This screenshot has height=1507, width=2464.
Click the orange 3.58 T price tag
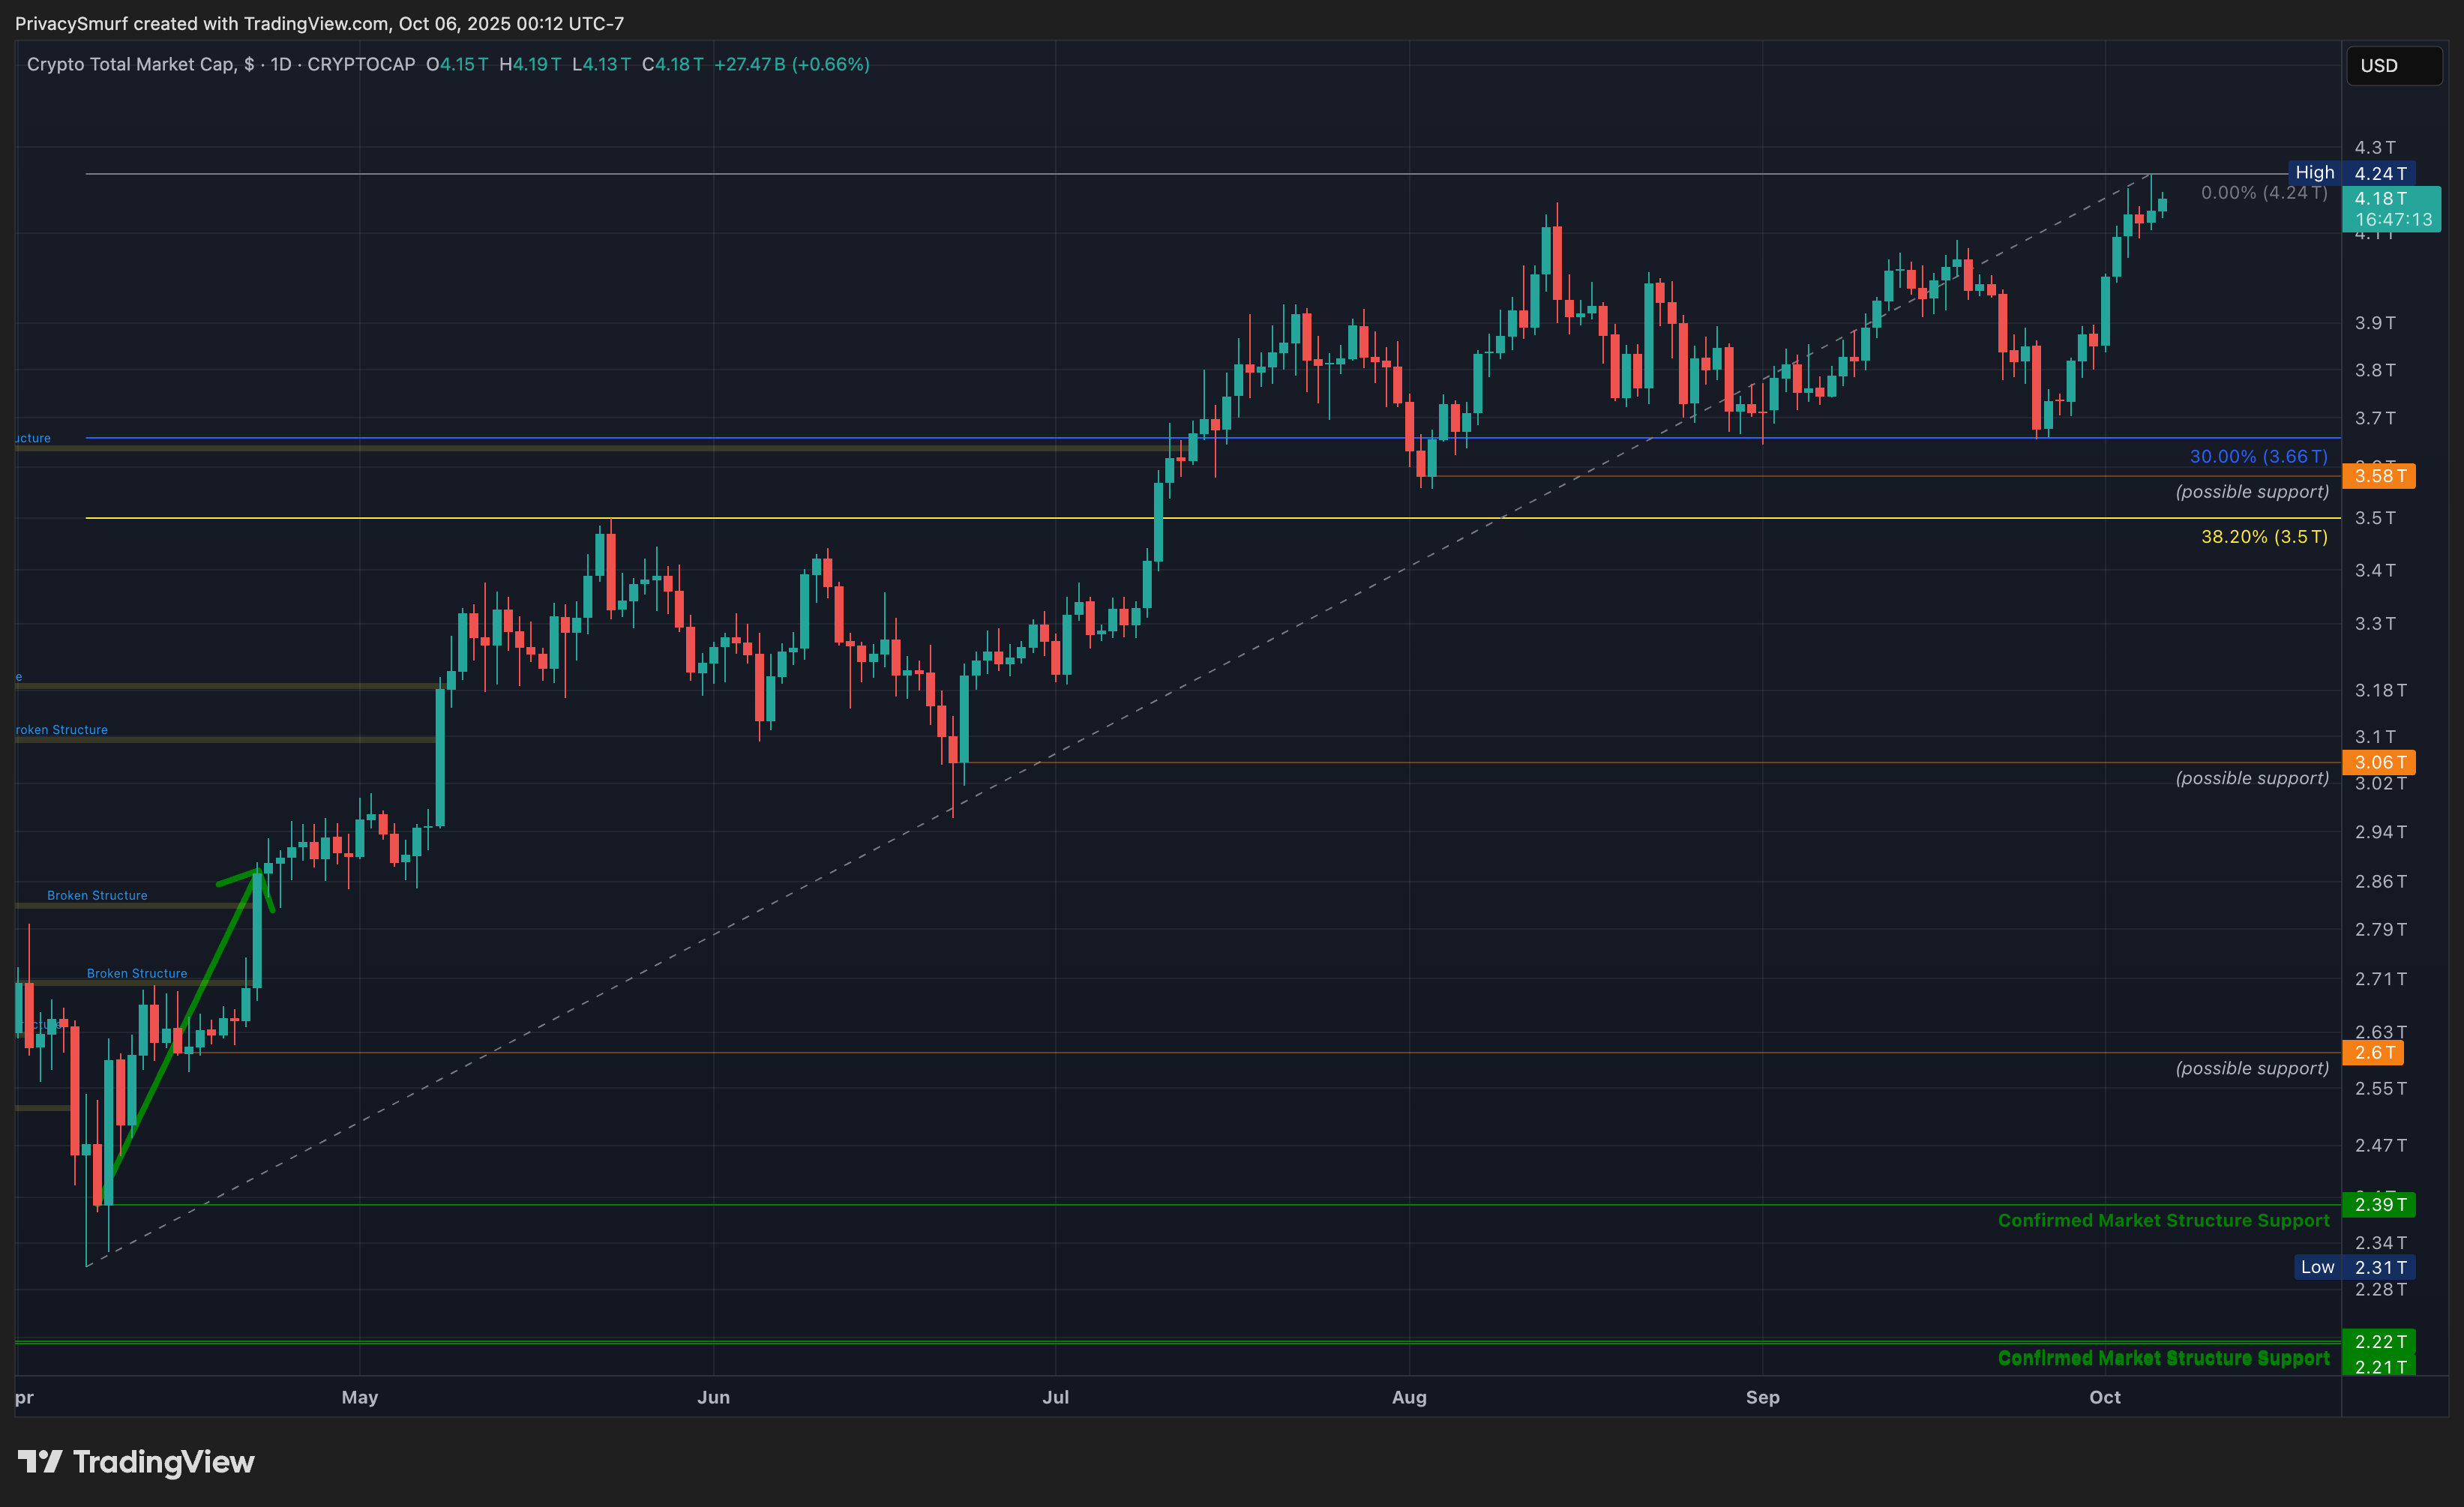point(2378,476)
